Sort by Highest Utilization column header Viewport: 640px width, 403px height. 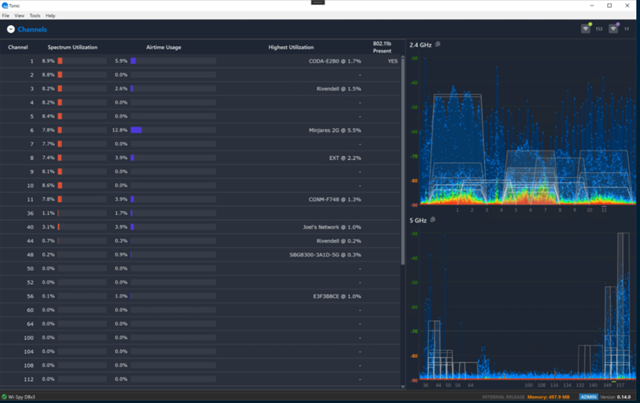click(291, 47)
